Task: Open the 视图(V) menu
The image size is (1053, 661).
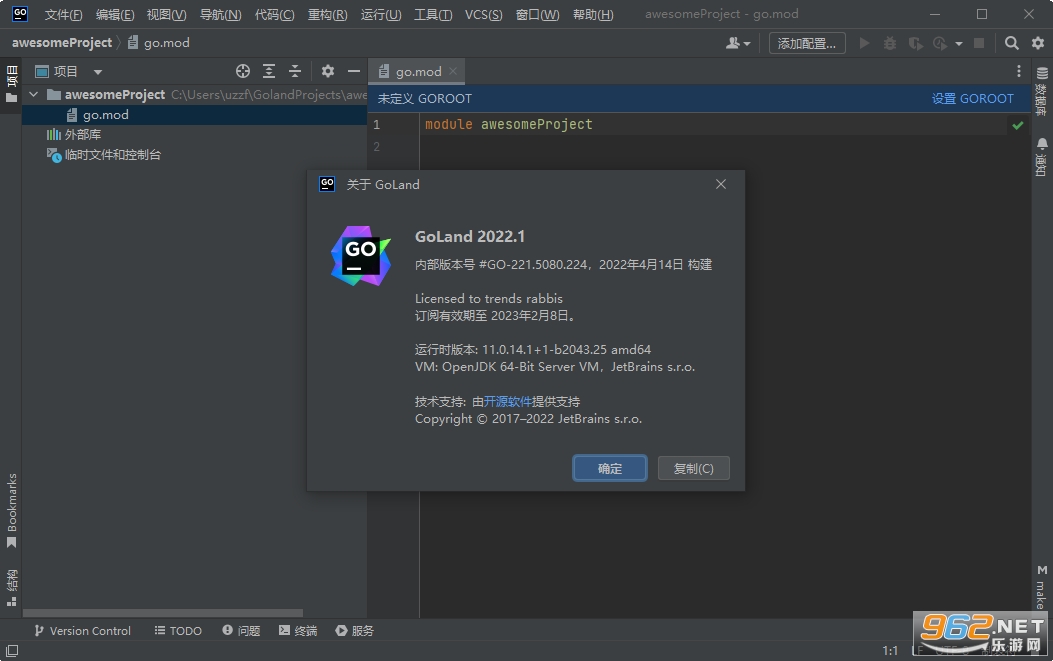Action: [x=167, y=14]
